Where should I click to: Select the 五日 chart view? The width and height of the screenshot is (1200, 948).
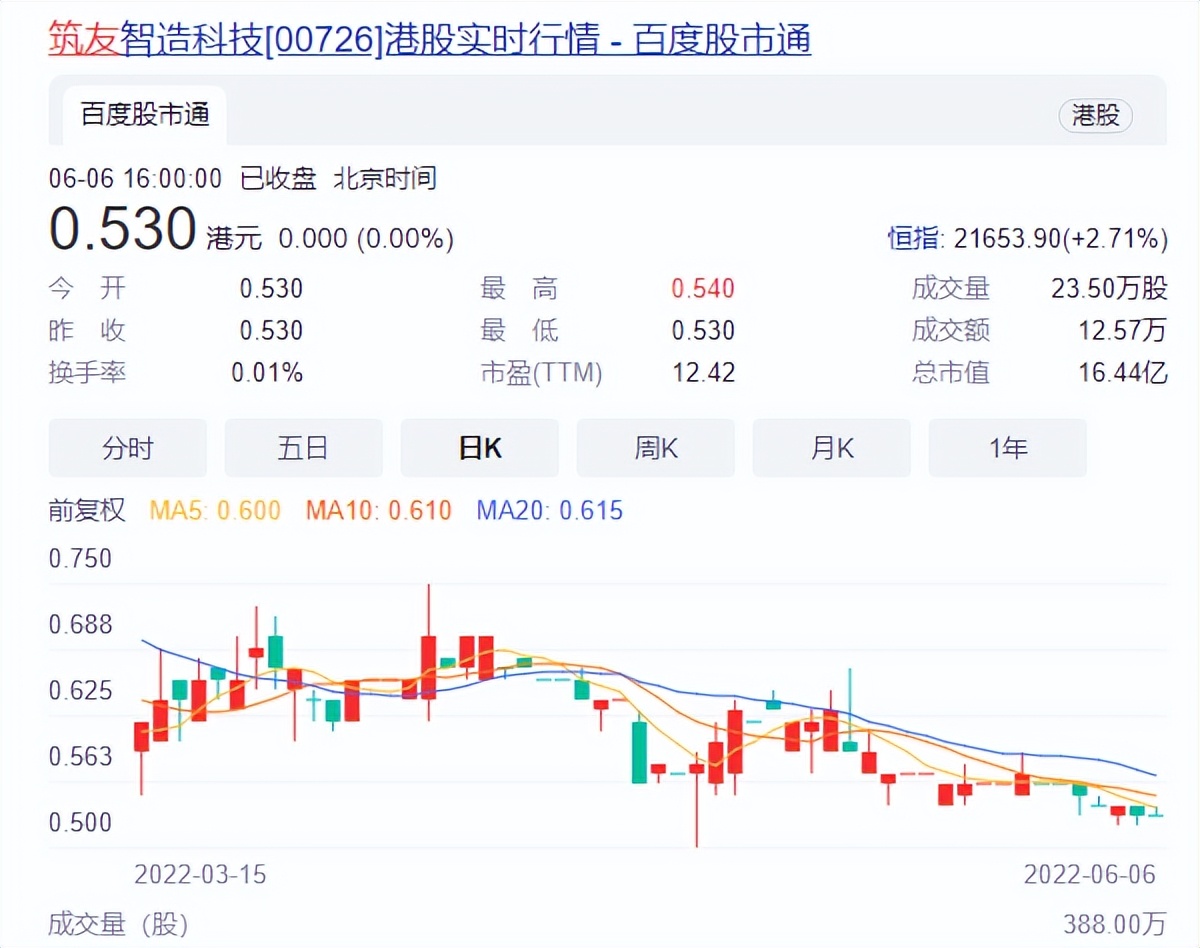pos(304,448)
